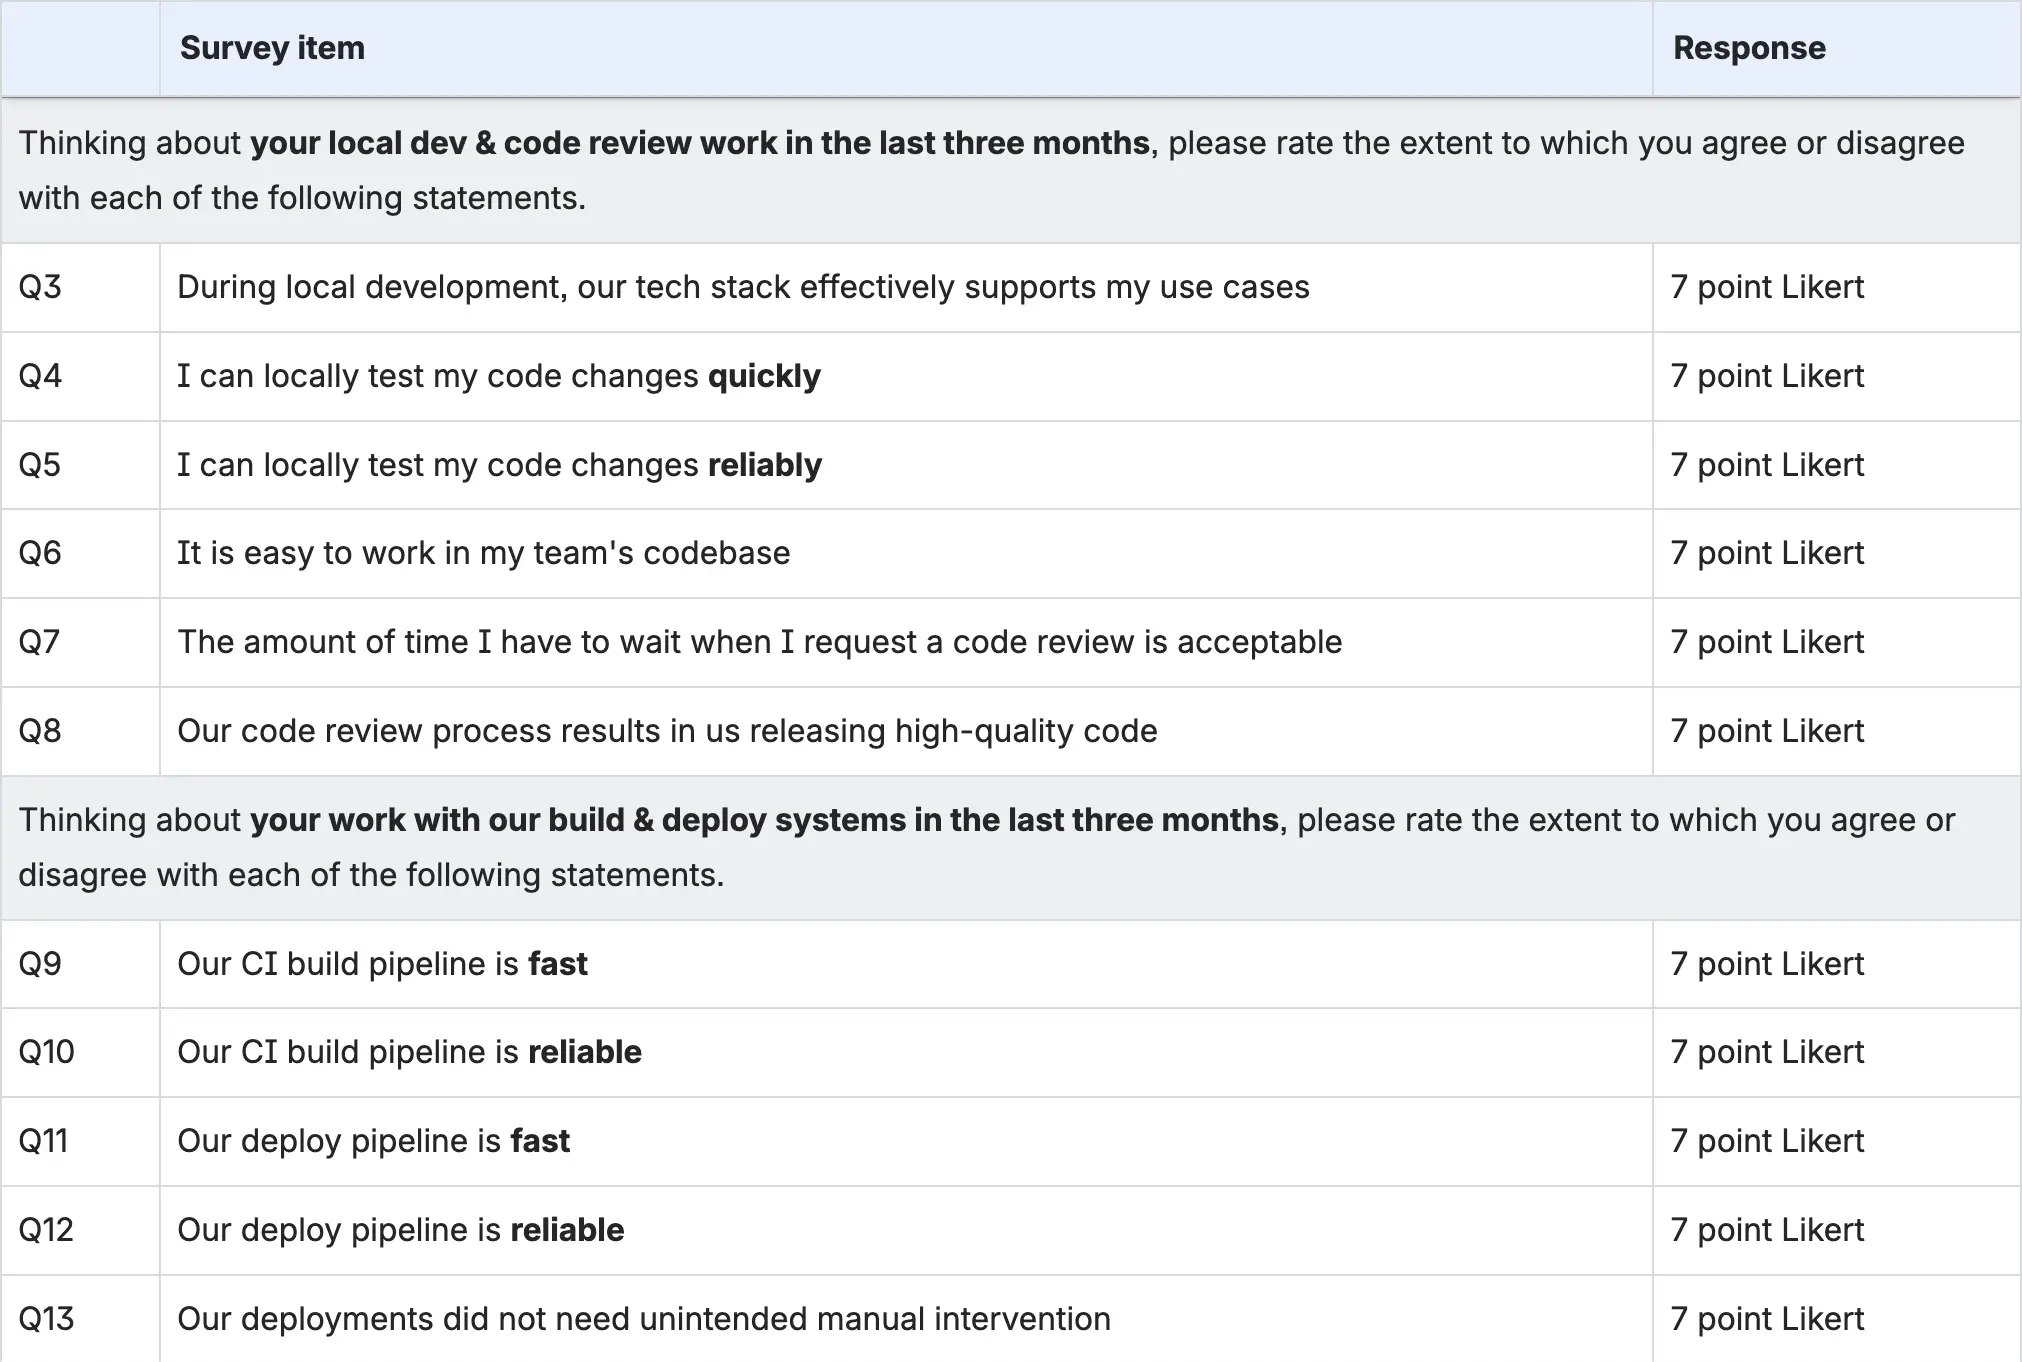The height and width of the screenshot is (1362, 2022).
Task: Click the "Response" column header
Action: [1749, 48]
